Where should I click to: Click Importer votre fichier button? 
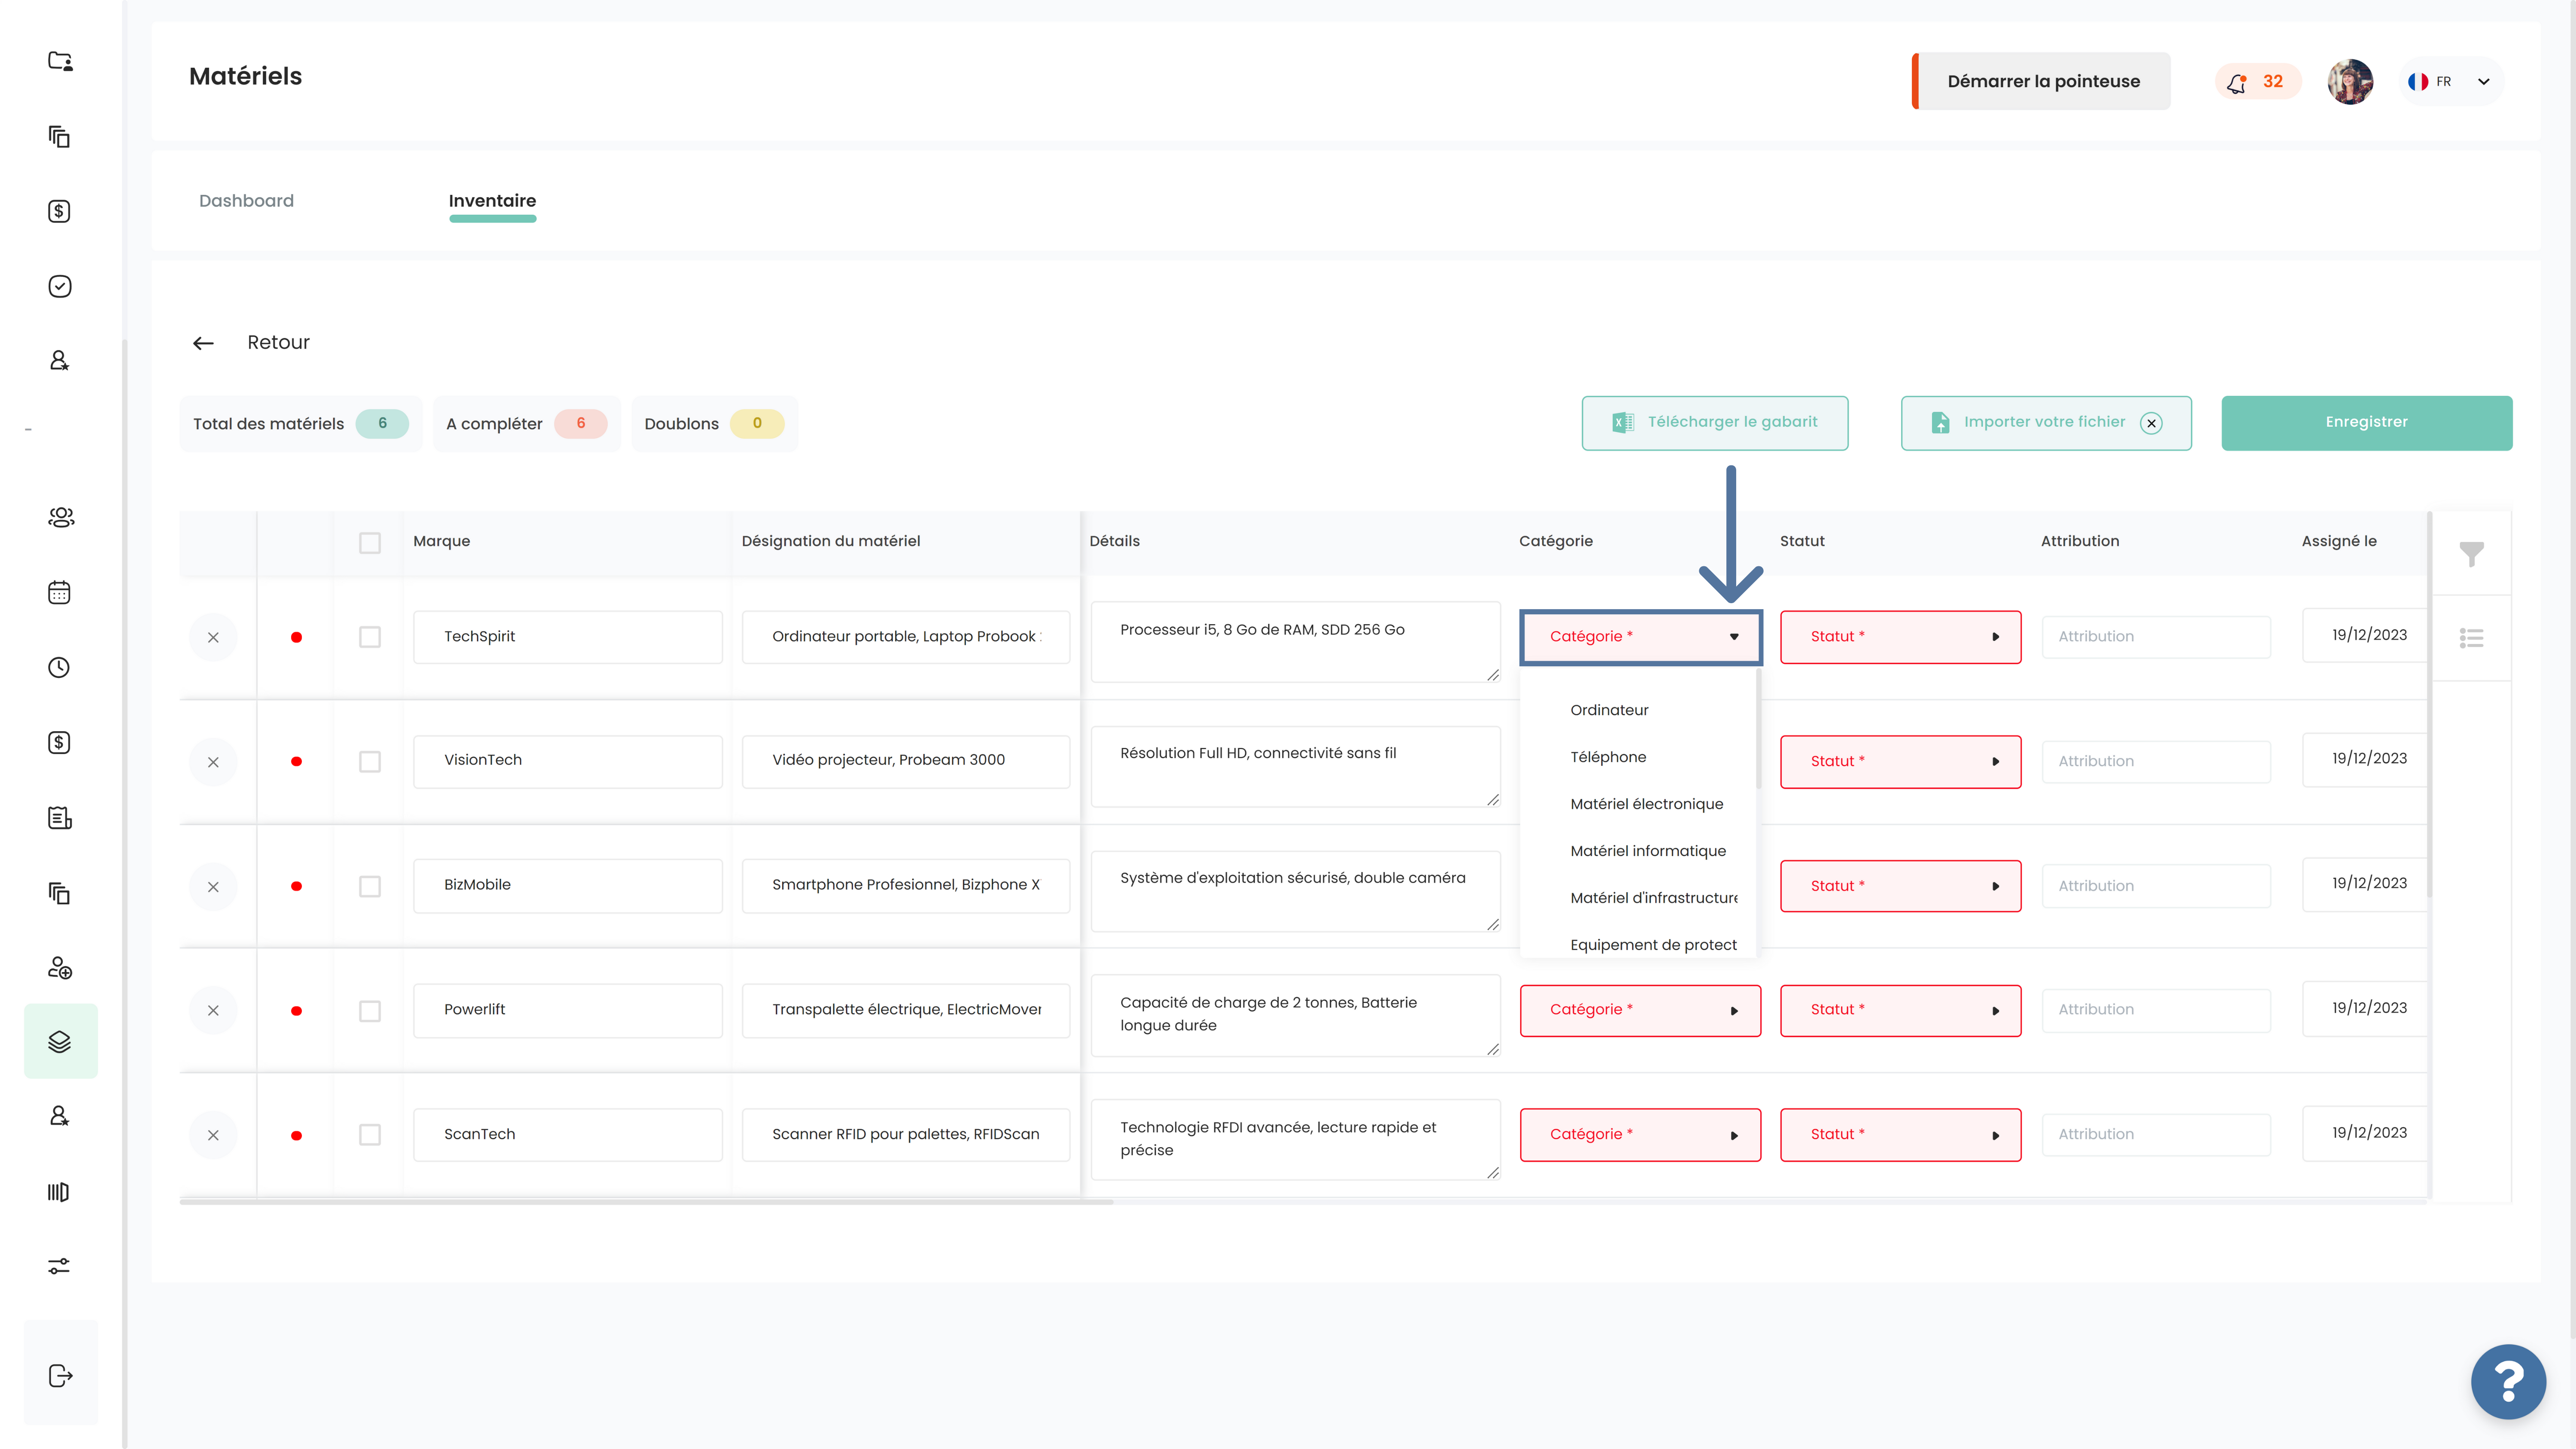click(2046, 423)
